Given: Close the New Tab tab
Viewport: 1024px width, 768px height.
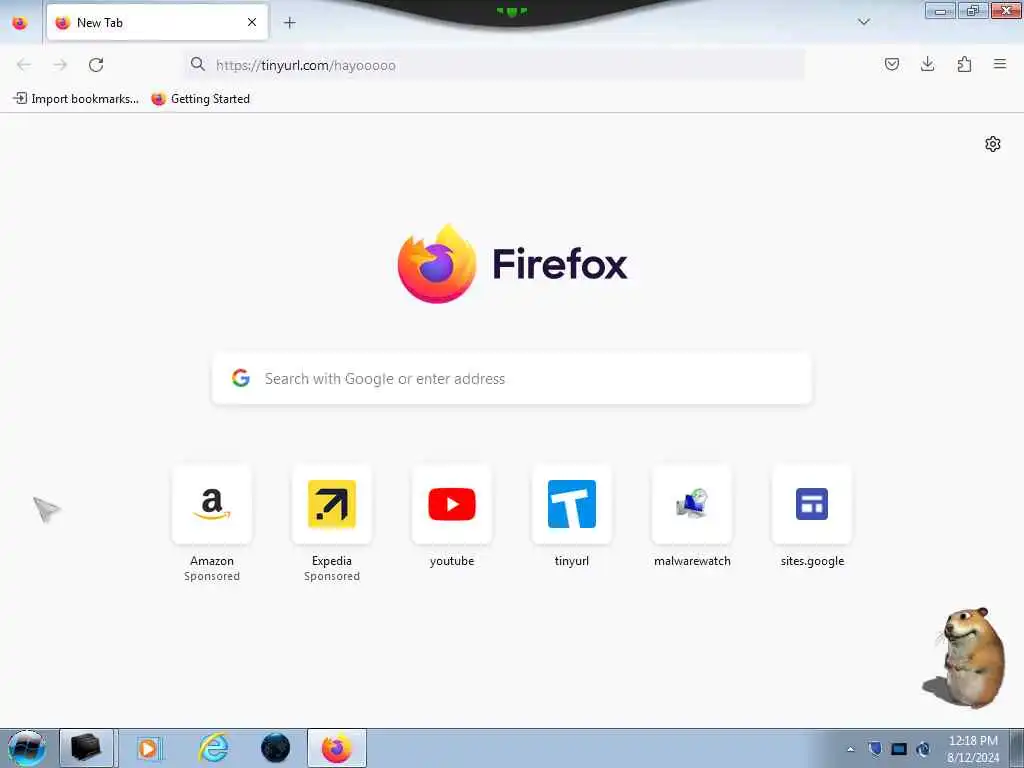Looking at the screenshot, I should [x=251, y=22].
